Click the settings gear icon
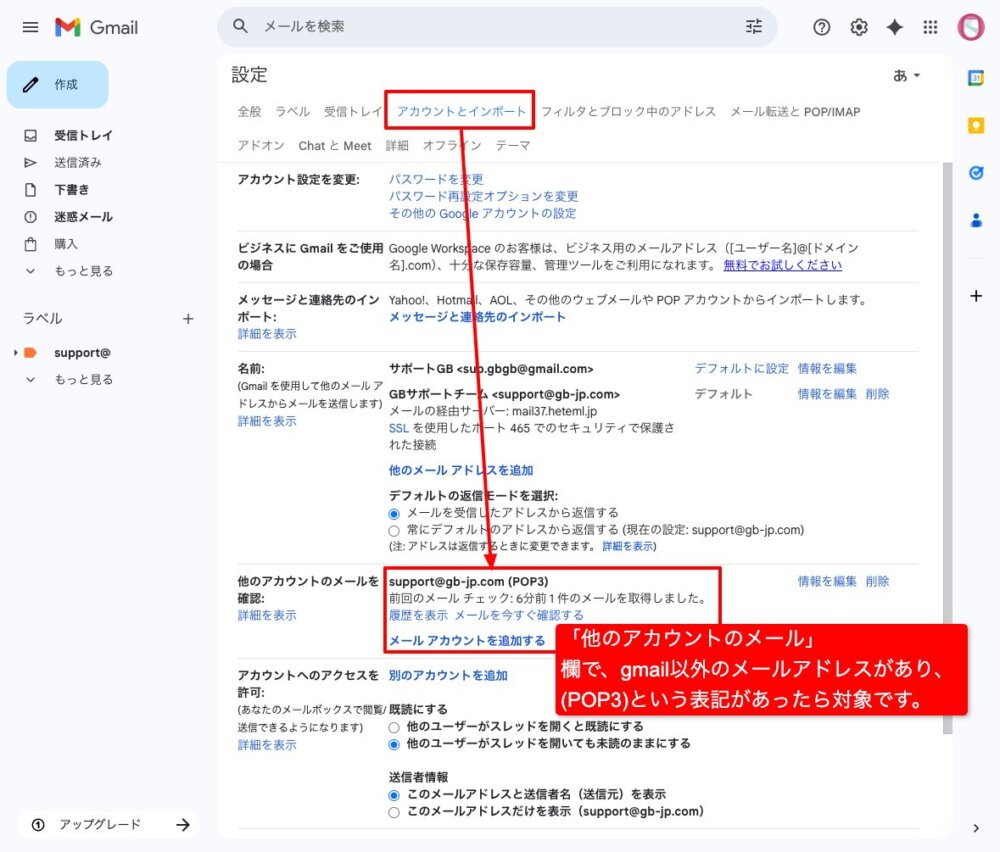This screenshot has width=1000, height=852. pyautogui.click(x=858, y=27)
